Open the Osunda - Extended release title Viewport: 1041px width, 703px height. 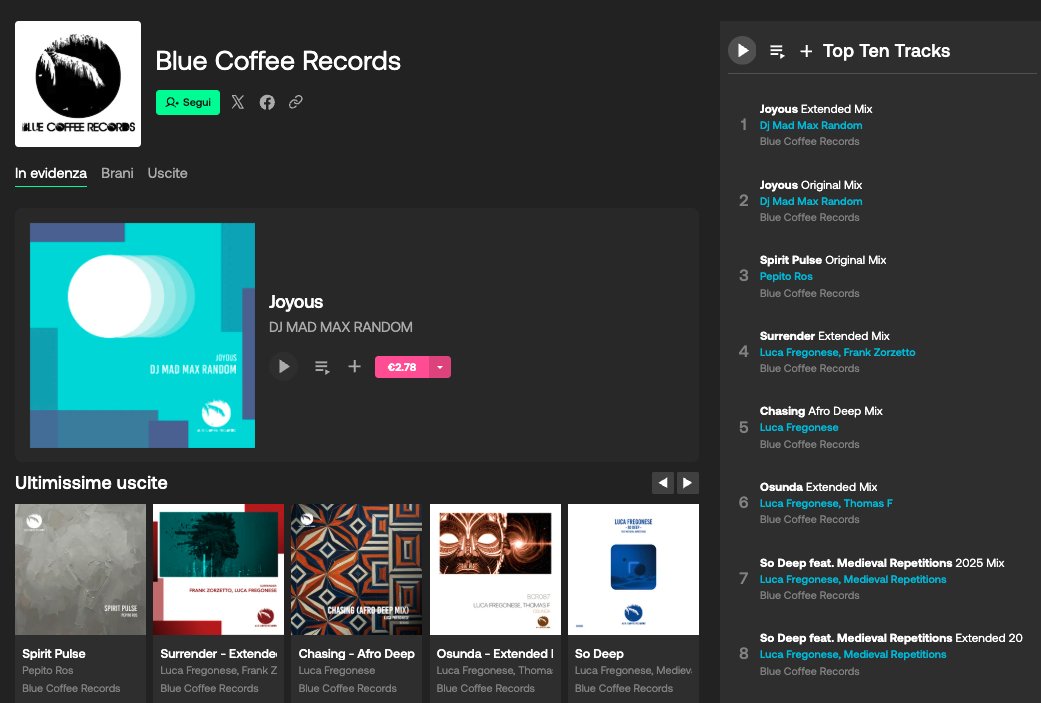click(495, 654)
